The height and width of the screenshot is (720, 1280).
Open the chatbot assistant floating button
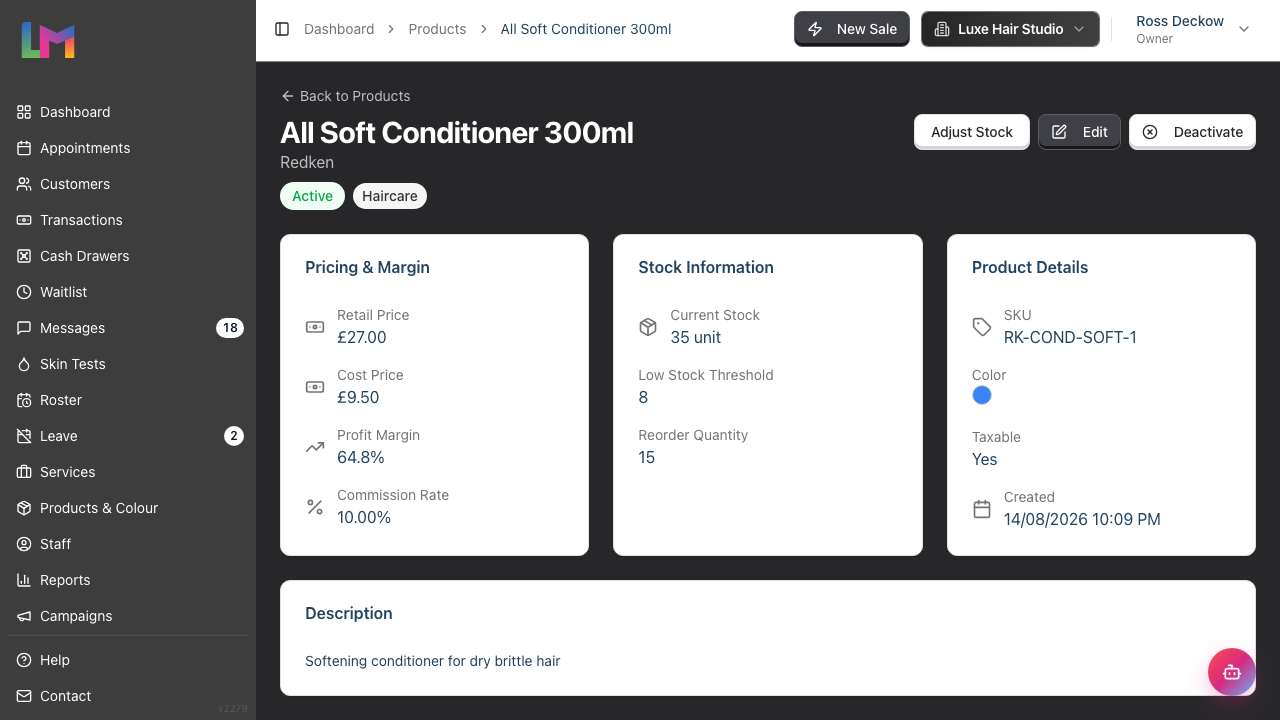[1231, 672]
